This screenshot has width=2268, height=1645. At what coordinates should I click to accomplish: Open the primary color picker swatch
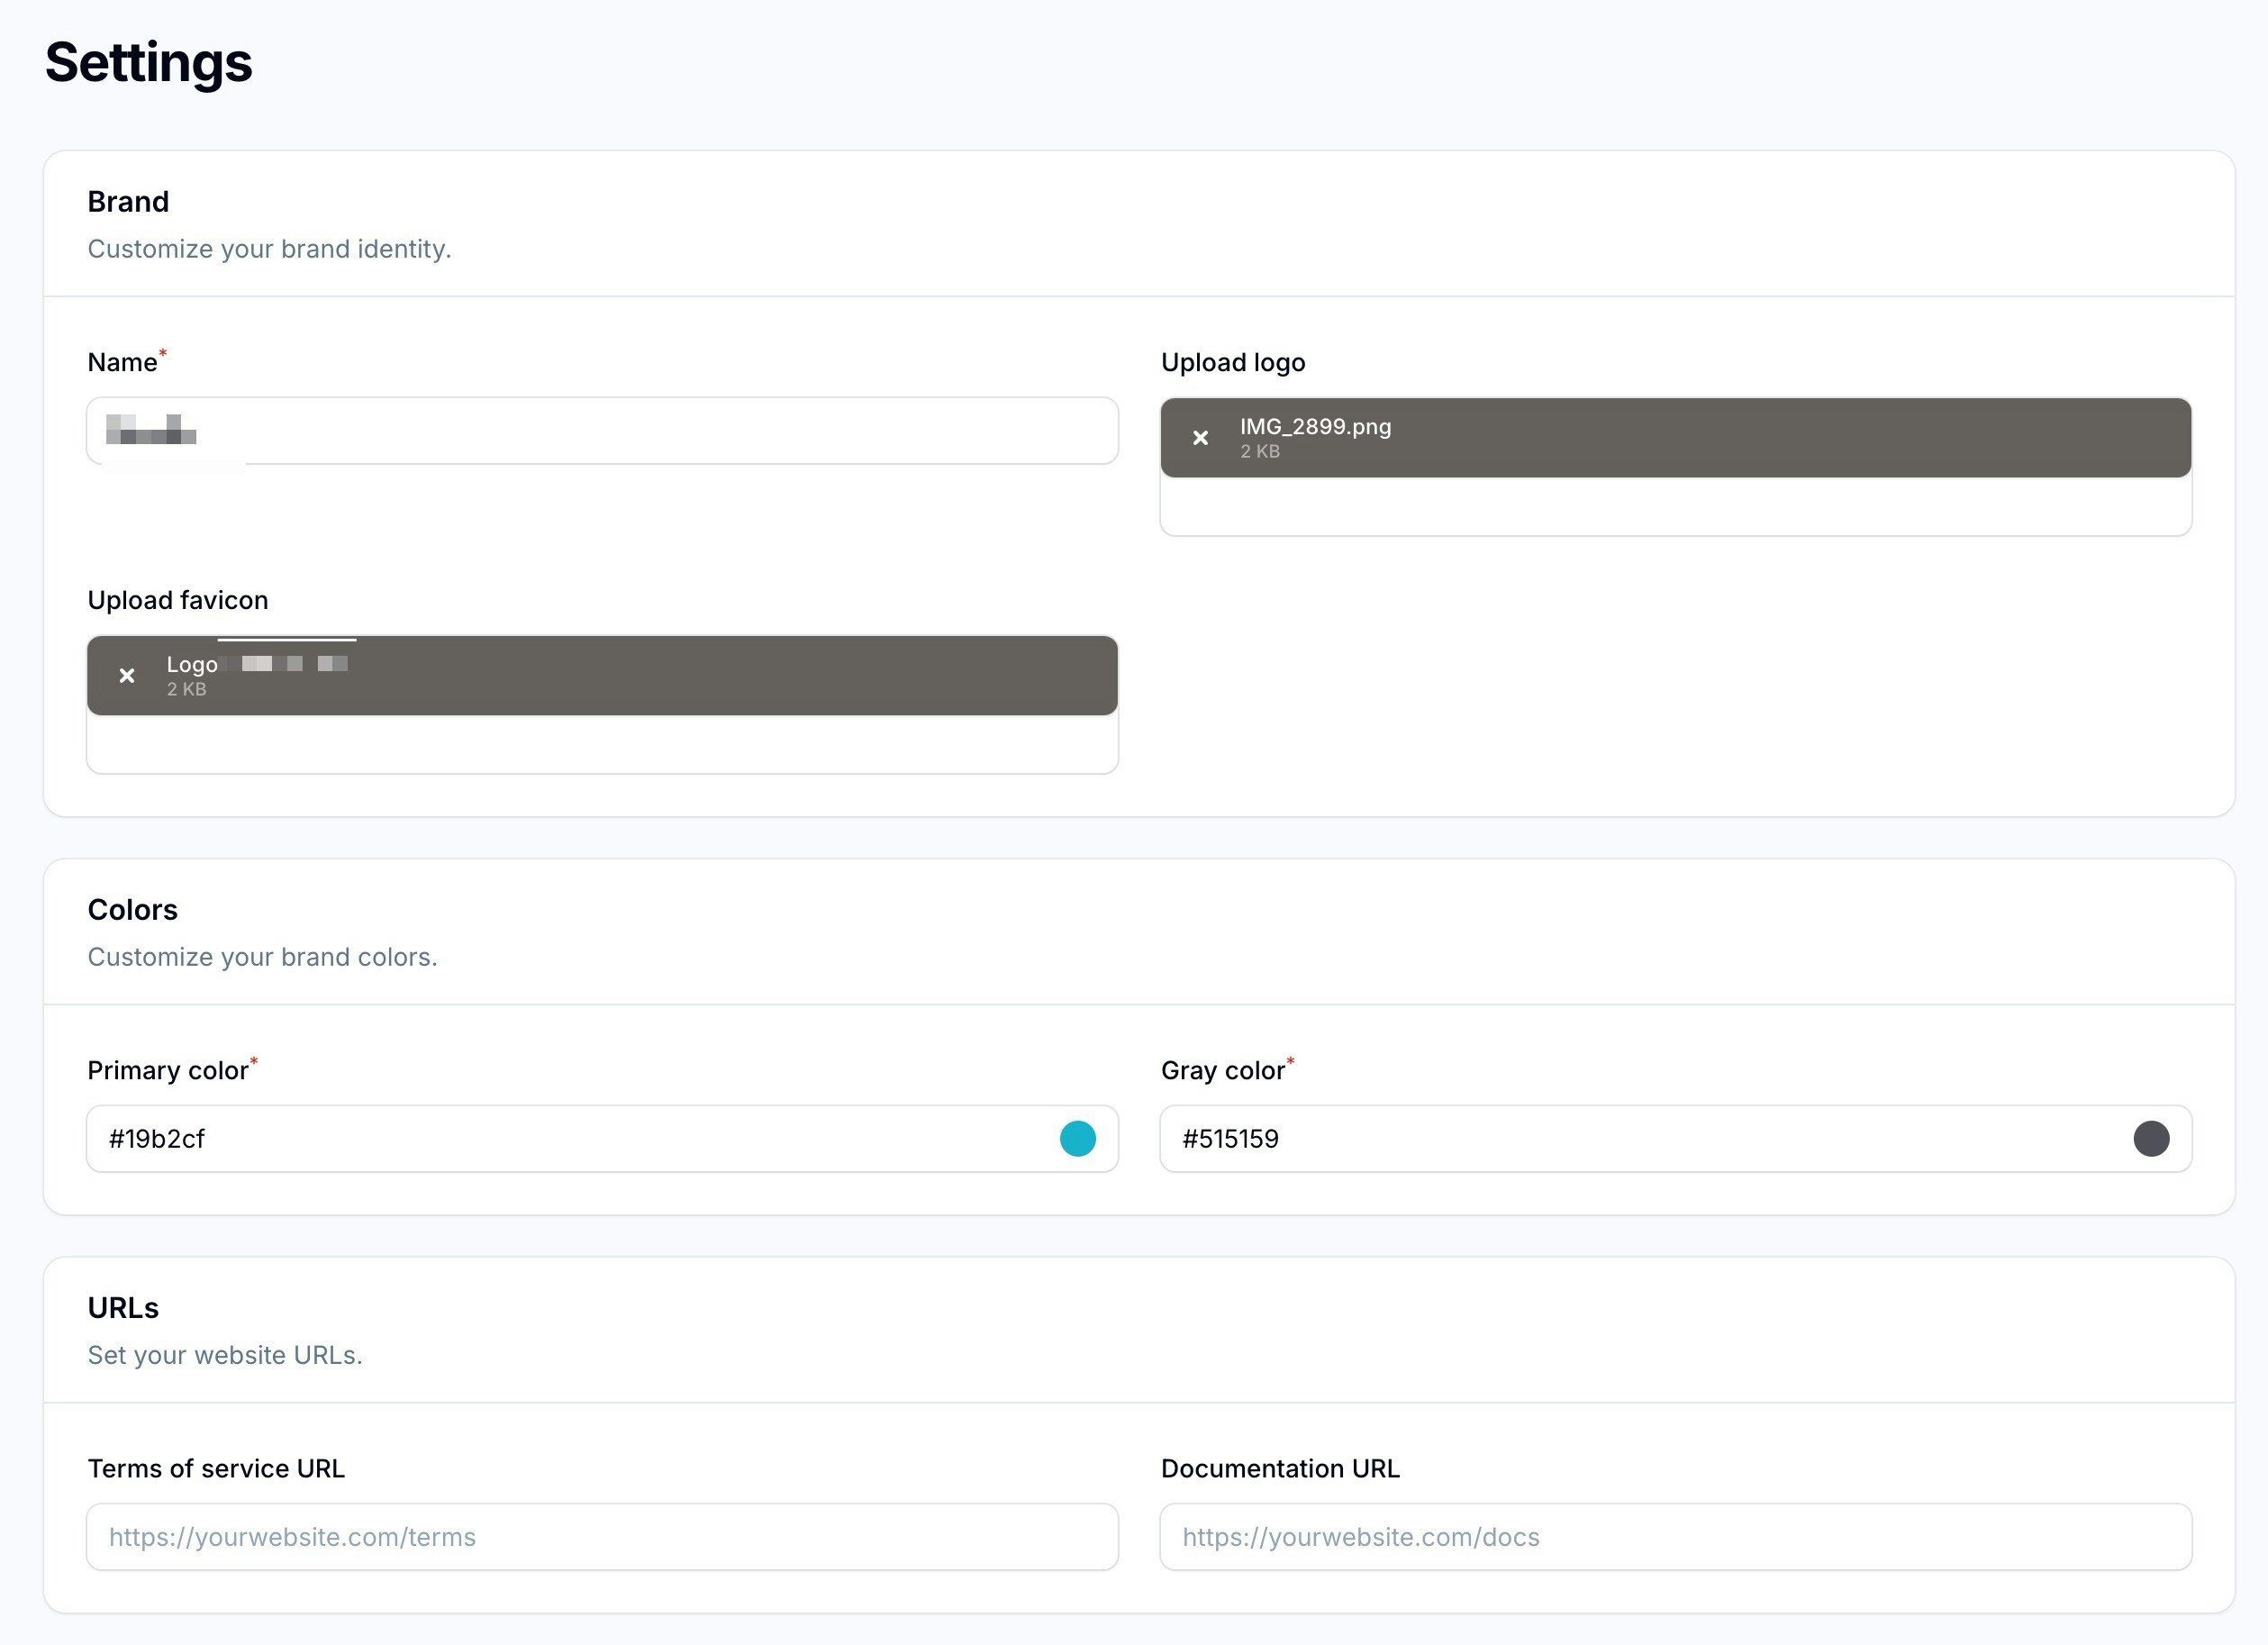[1078, 1138]
